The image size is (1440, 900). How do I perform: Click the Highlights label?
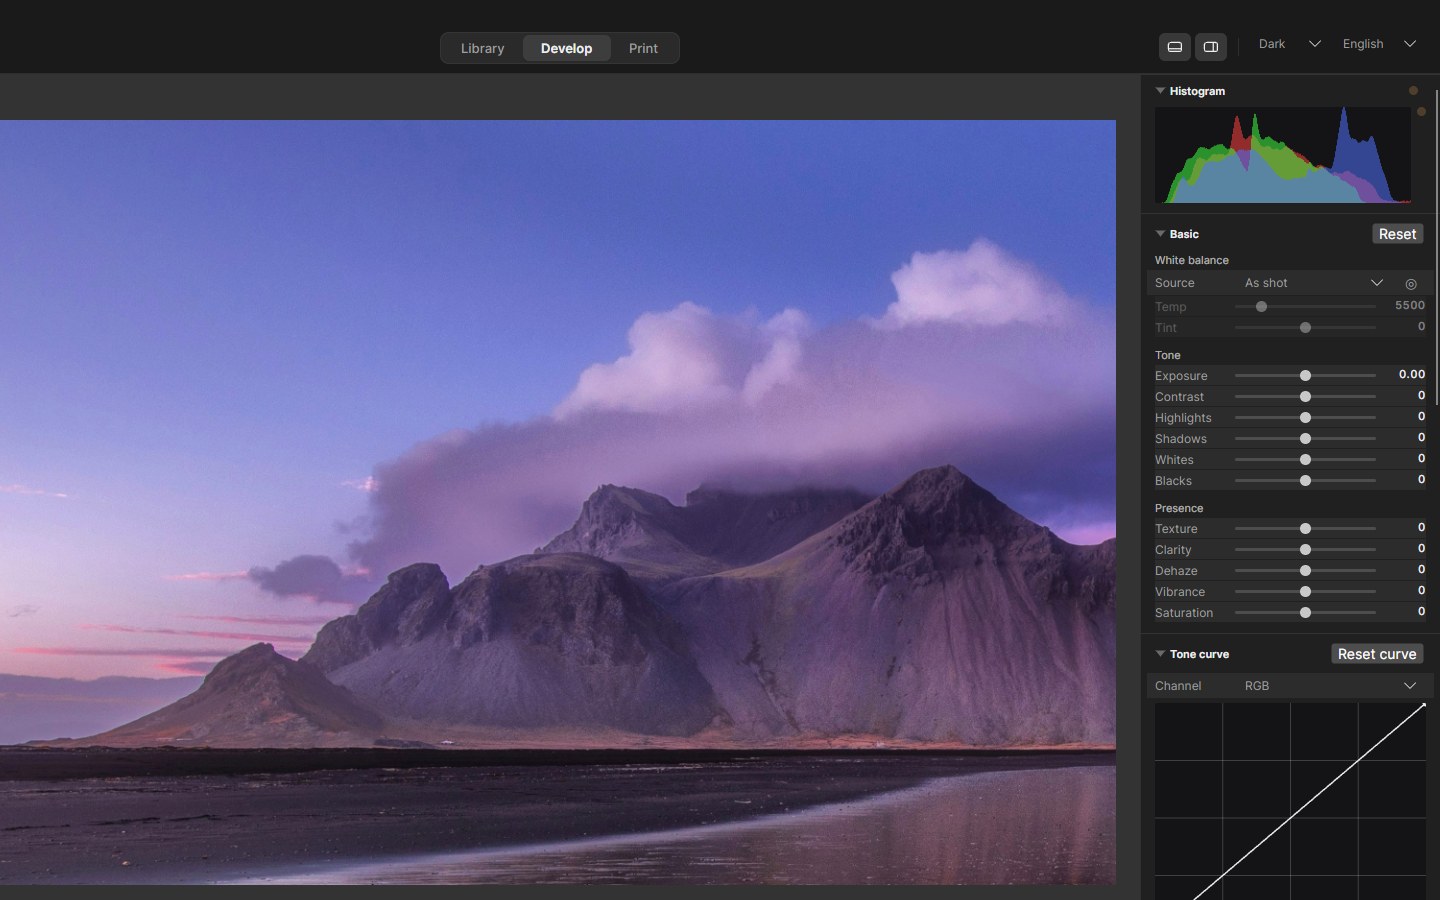pos(1183,418)
